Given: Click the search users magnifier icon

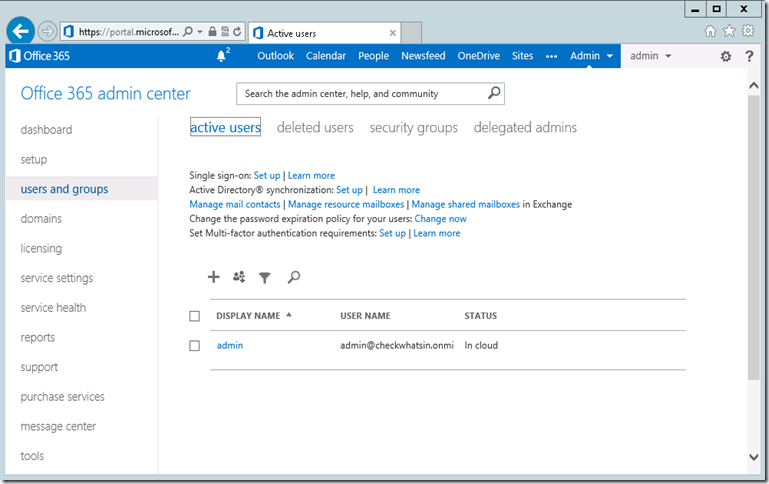Looking at the screenshot, I should [x=294, y=278].
